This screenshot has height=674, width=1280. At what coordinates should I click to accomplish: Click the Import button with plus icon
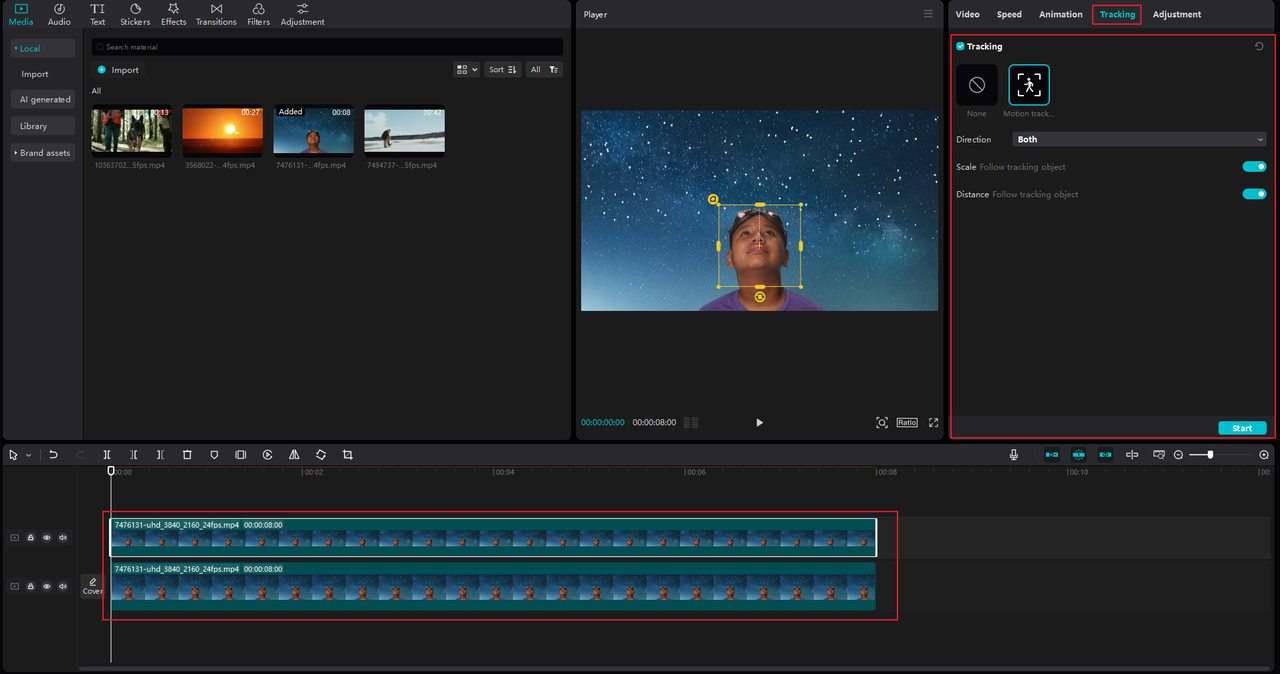119,70
